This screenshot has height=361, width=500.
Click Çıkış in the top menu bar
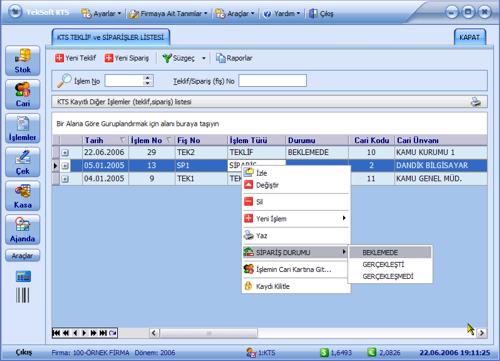pyautogui.click(x=321, y=14)
